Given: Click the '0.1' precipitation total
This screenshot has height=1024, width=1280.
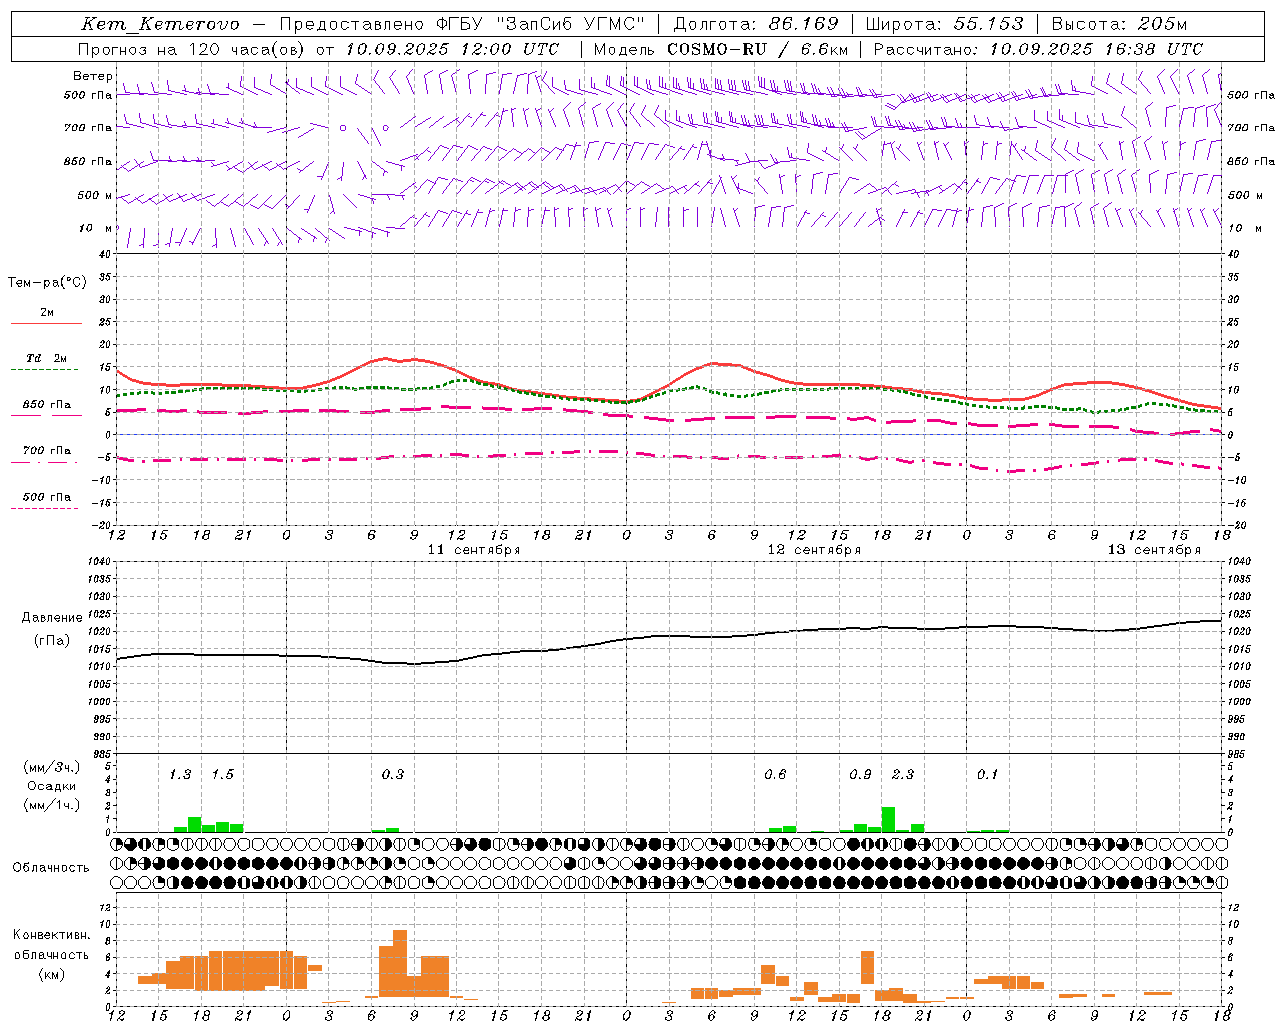Looking at the screenshot, I should click(x=988, y=775).
